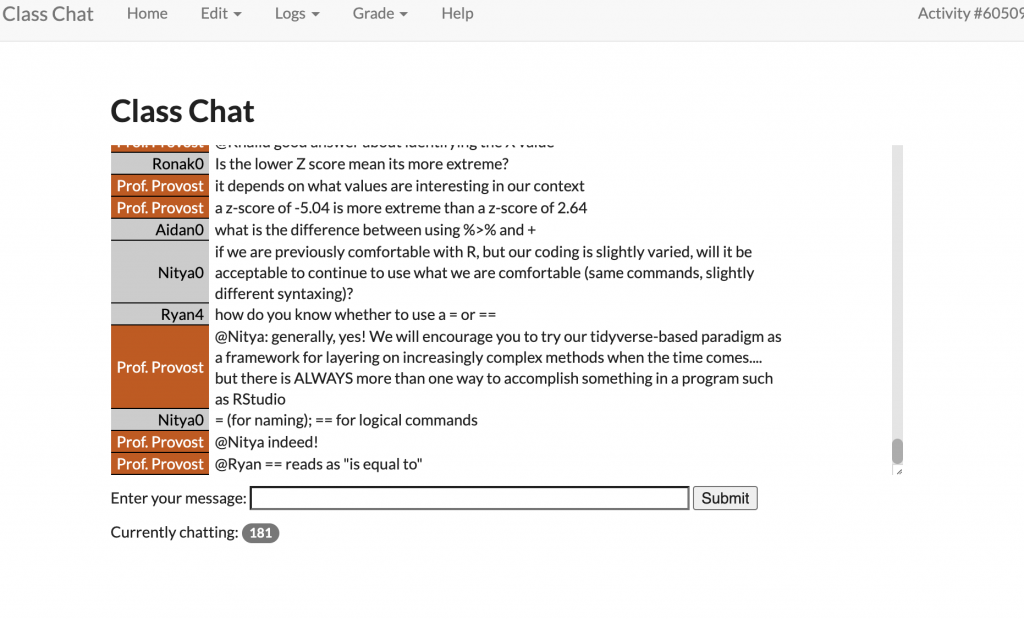The width and height of the screenshot is (1024, 619).
Task: Expand the Edit dropdown menu
Action: [221, 14]
